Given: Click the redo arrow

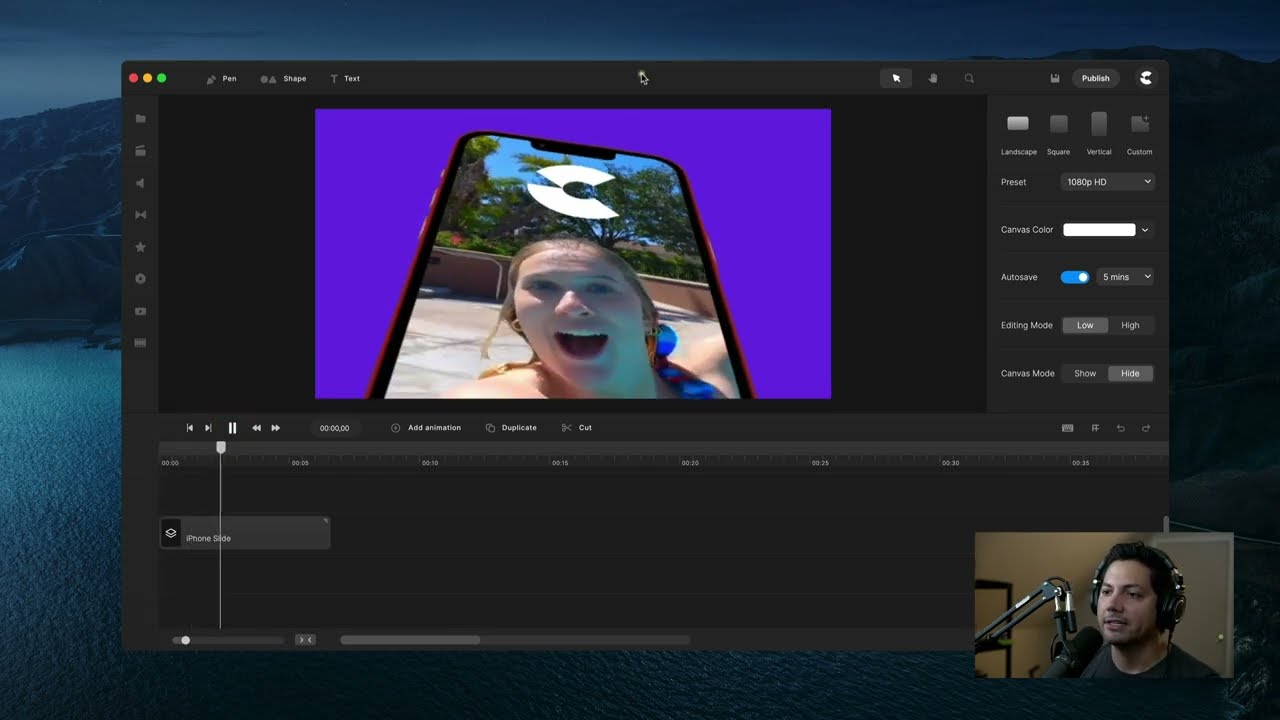Looking at the screenshot, I should [1146, 428].
